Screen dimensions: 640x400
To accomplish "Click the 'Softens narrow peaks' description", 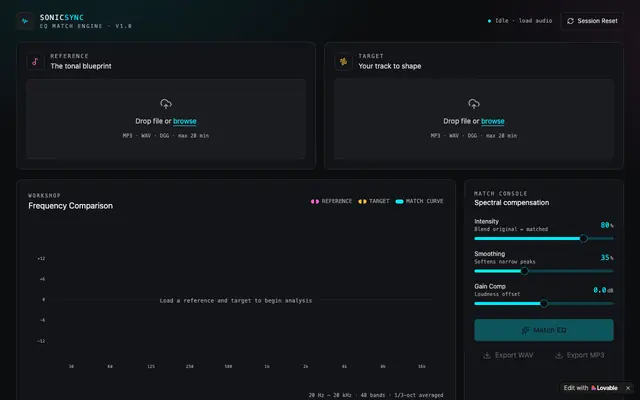I will 505,262.
